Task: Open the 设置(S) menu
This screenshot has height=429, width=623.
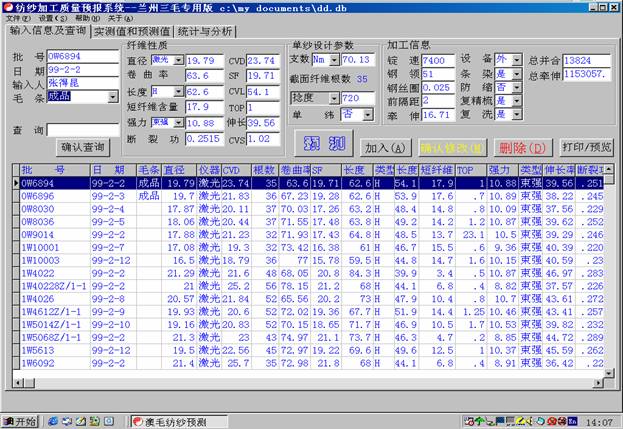Action: pyautogui.click(x=52, y=18)
